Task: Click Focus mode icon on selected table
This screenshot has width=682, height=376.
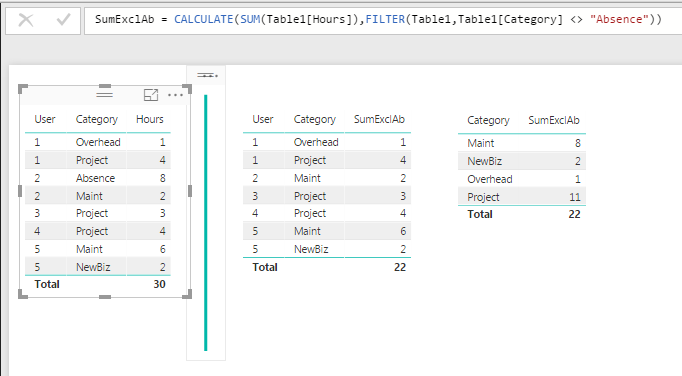Action: [x=150, y=95]
